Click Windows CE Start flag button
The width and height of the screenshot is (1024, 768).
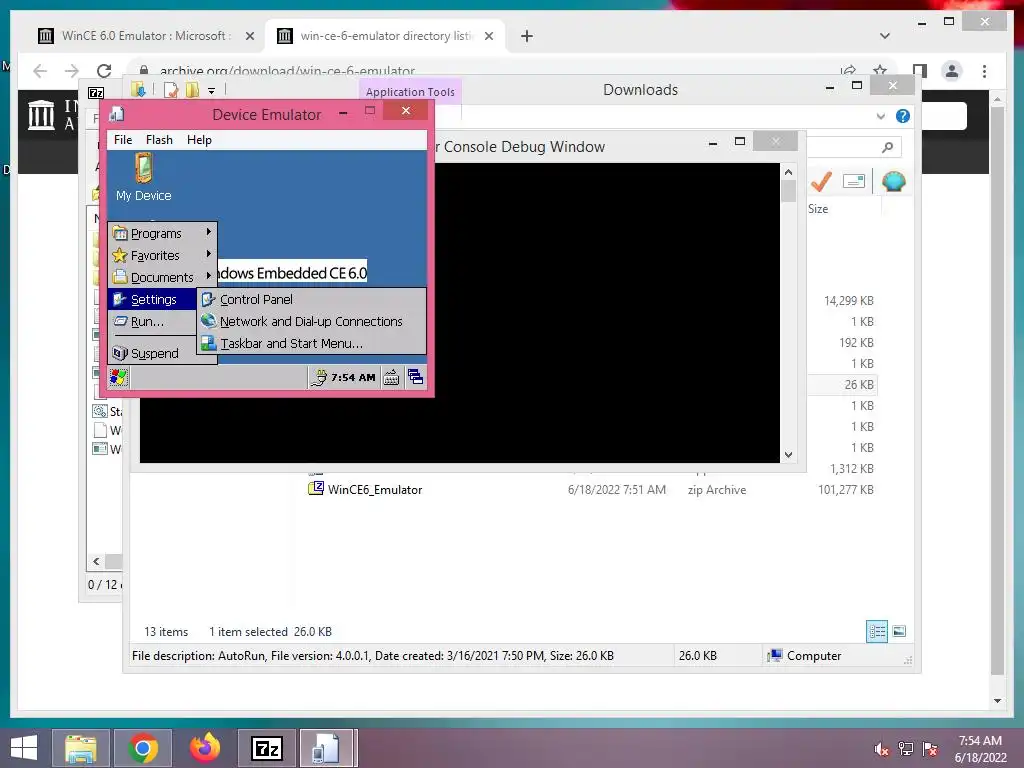coord(119,377)
